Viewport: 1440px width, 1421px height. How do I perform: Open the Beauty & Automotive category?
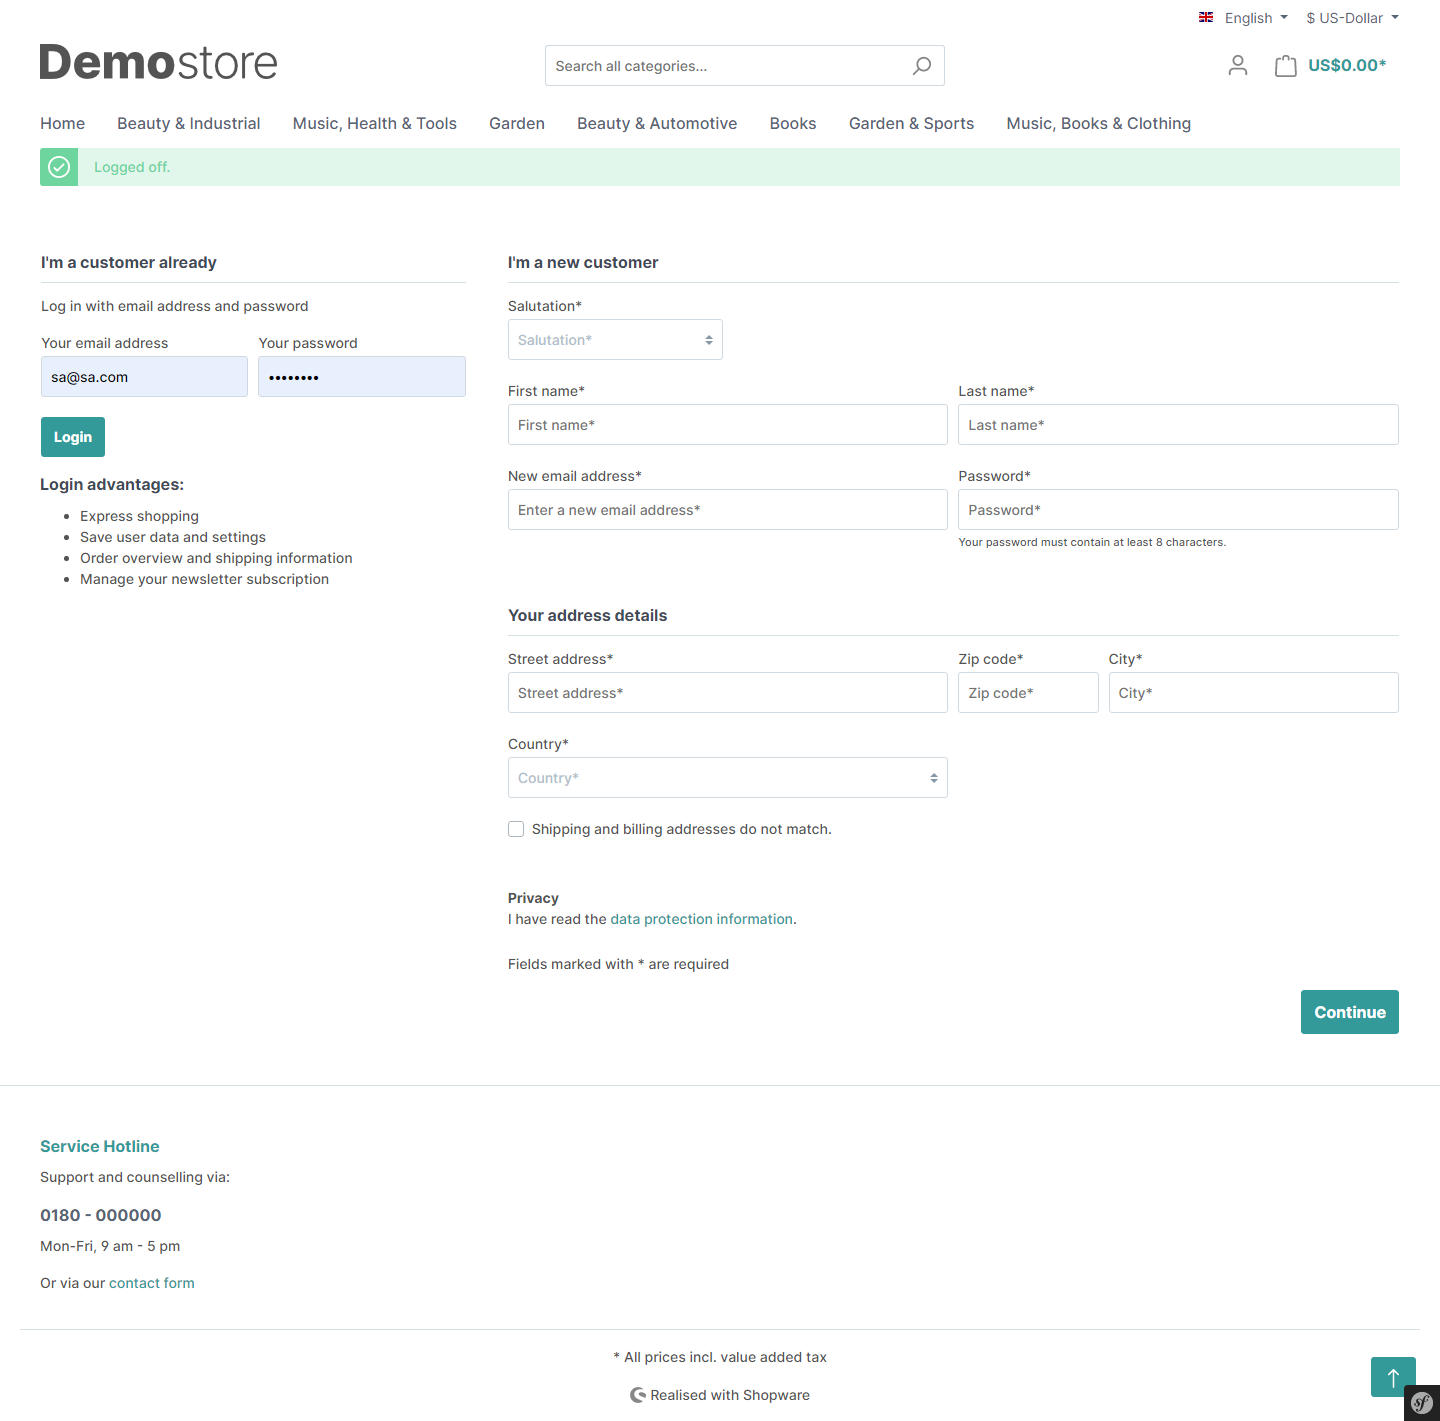click(657, 123)
